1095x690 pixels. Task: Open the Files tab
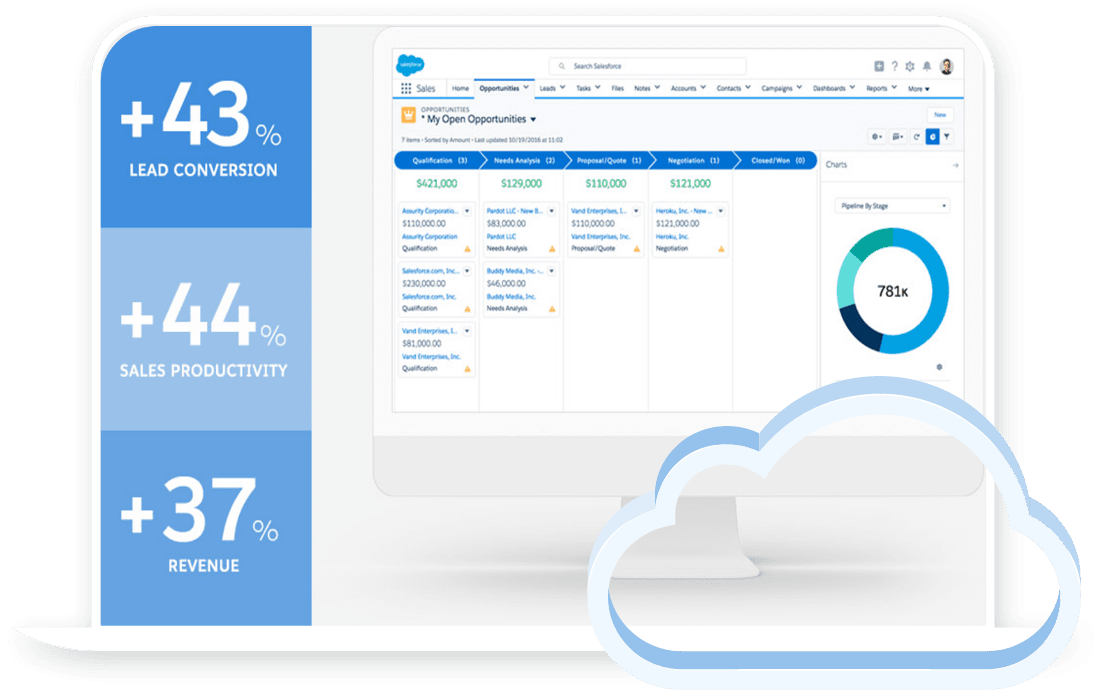[x=617, y=89]
